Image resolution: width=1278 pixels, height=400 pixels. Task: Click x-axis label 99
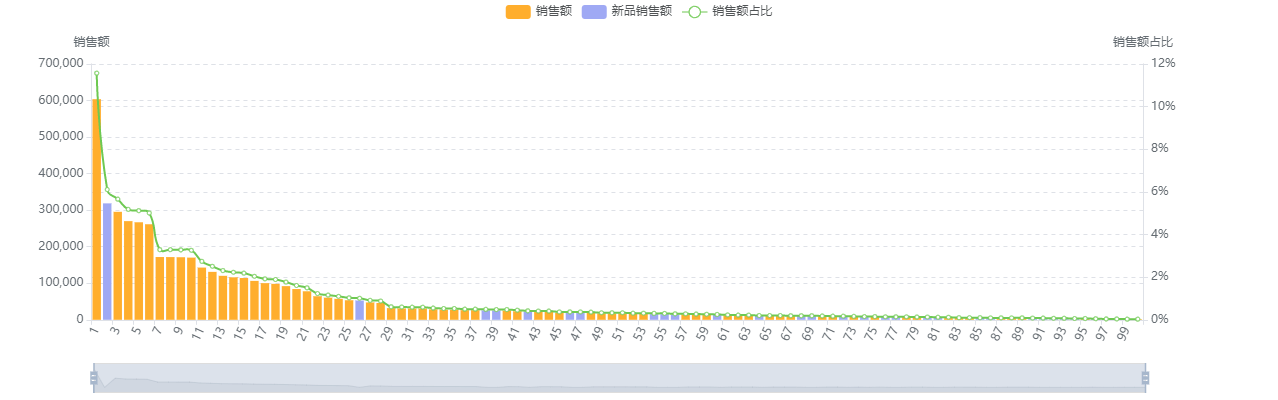[x=1122, y=333]
